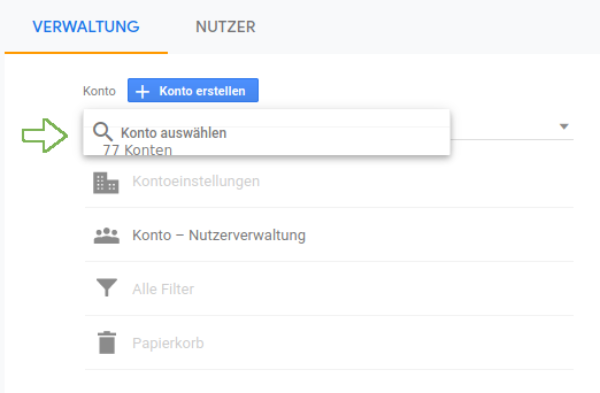
Task: Open Kontoeinstellungen
Action: click(x=196, y=181)
